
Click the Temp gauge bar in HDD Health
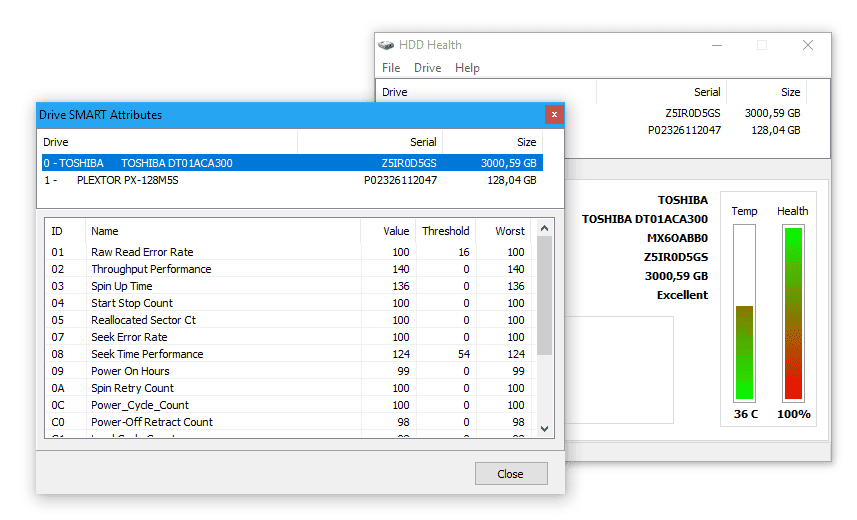point(744,313)
